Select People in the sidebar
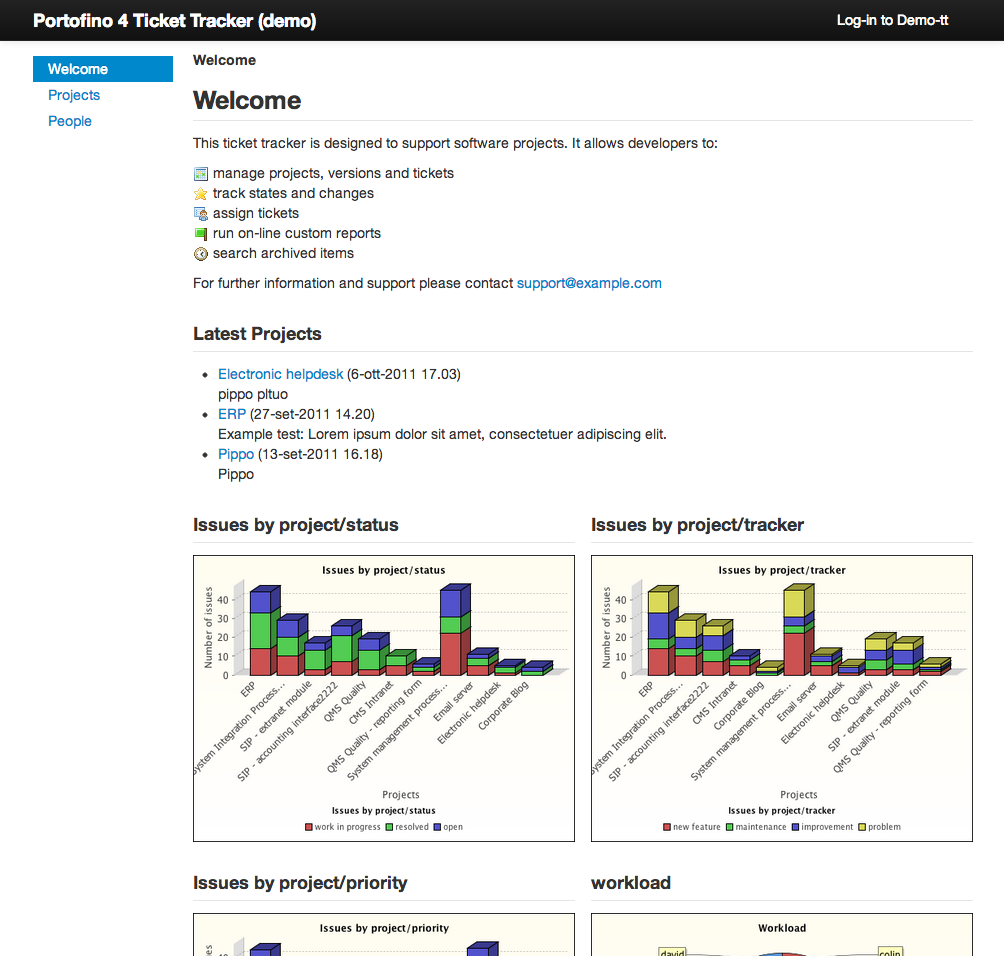1004x956 pixels. pos(70,121)
